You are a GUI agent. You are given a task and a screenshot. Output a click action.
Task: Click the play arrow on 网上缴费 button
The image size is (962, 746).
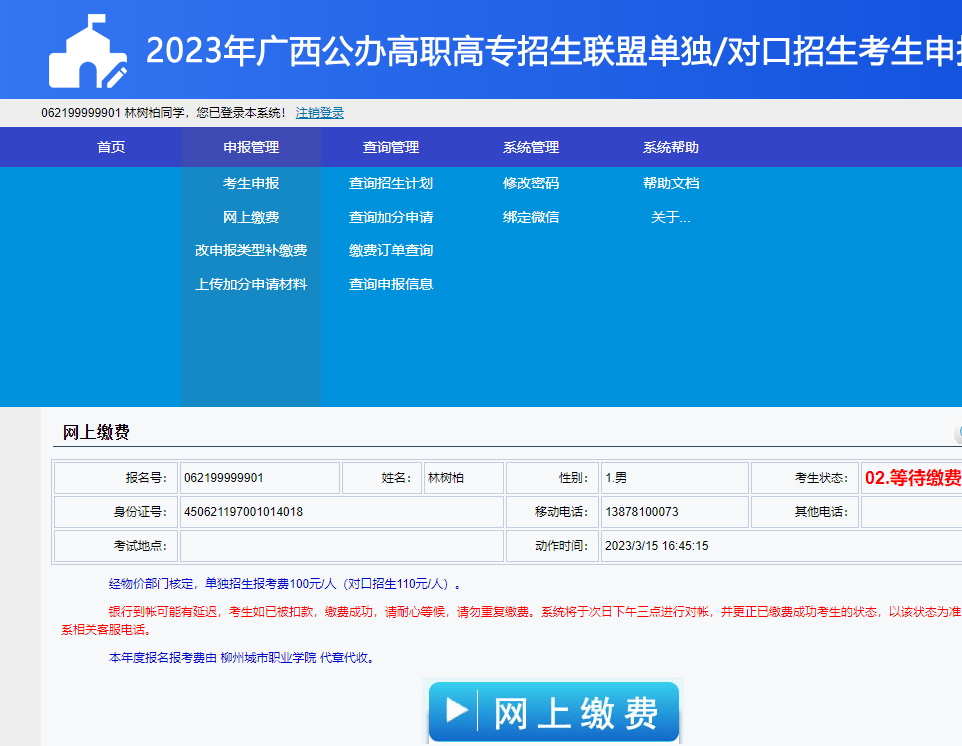(456, 711)
